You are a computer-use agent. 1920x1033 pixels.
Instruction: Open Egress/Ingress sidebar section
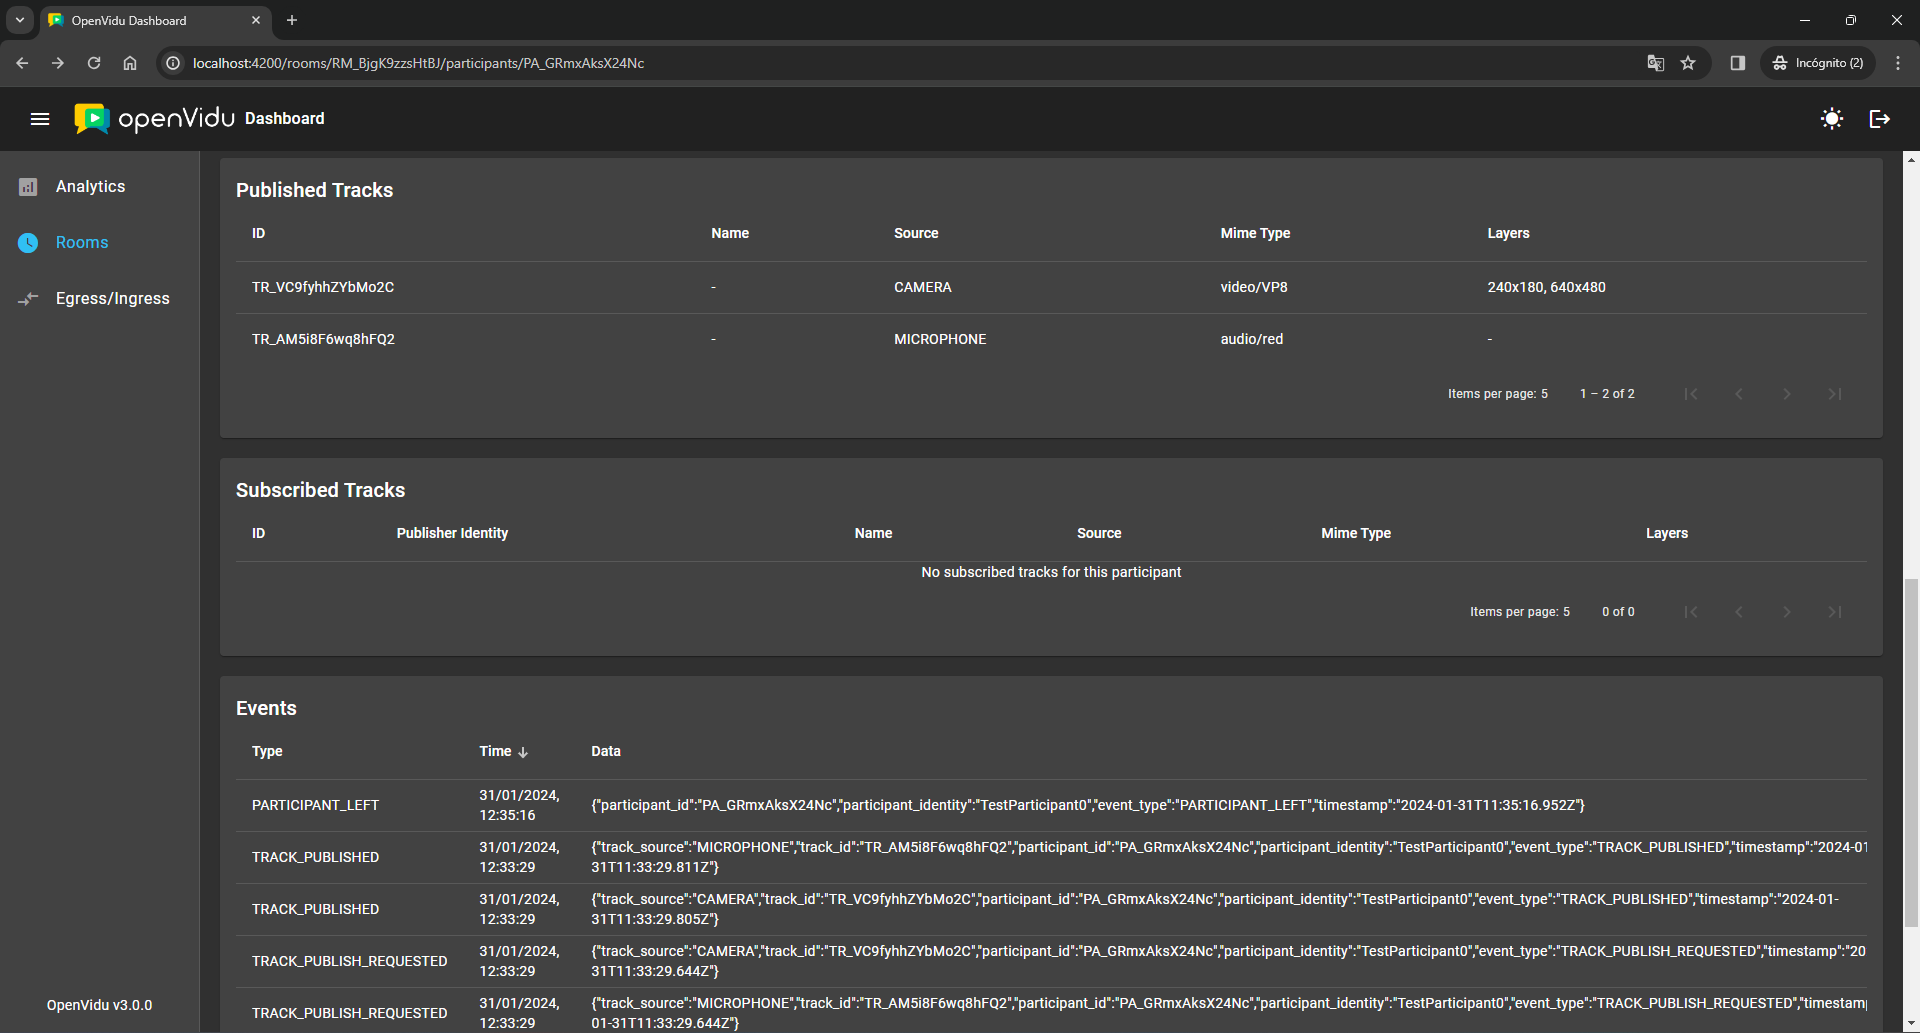[112, 299]
